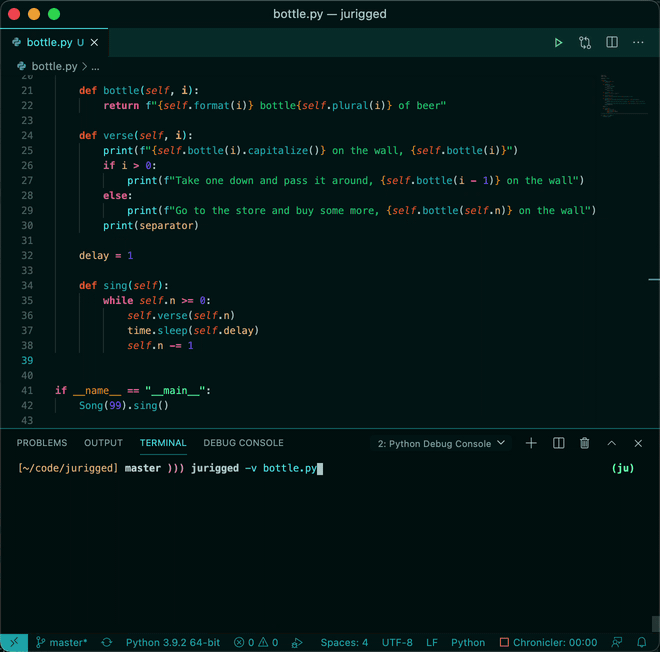Open the errors and warnings count indicator
The width and height of the screenshot is (660, 652).
256,642
